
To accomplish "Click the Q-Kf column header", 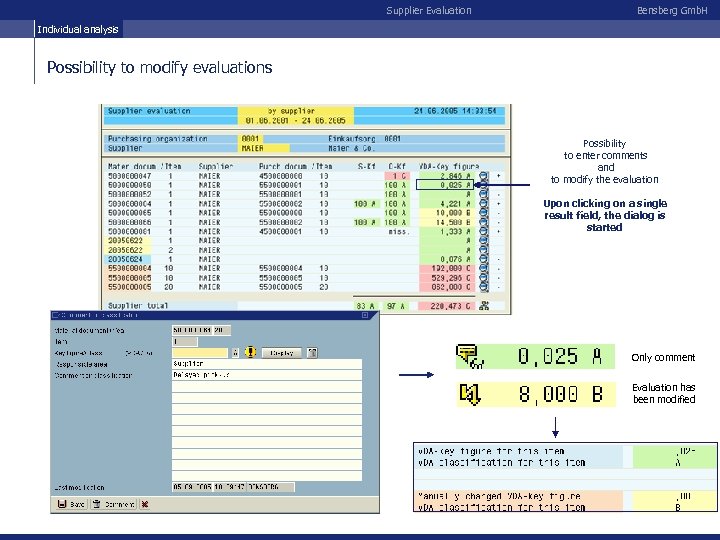I will click(397, 166).
